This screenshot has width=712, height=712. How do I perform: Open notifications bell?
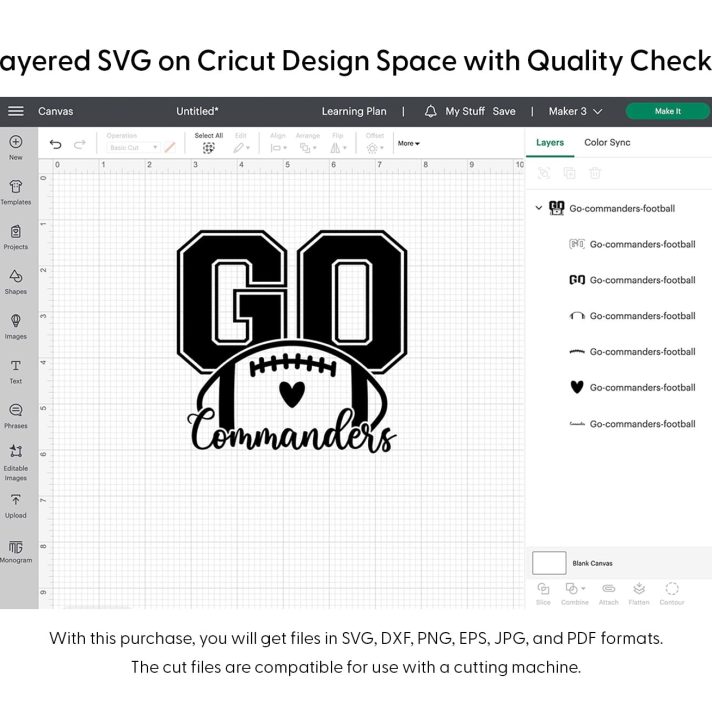pos(430,111)
